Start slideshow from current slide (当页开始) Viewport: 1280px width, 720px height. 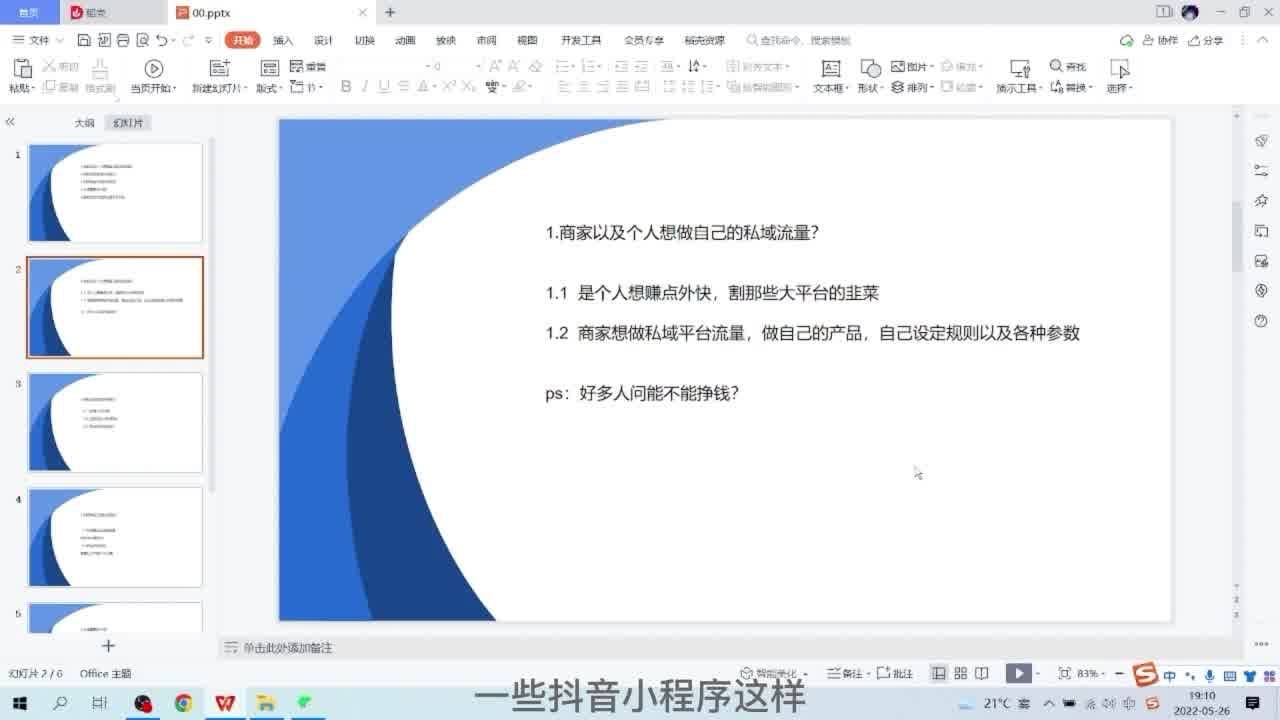coord(153,69)
